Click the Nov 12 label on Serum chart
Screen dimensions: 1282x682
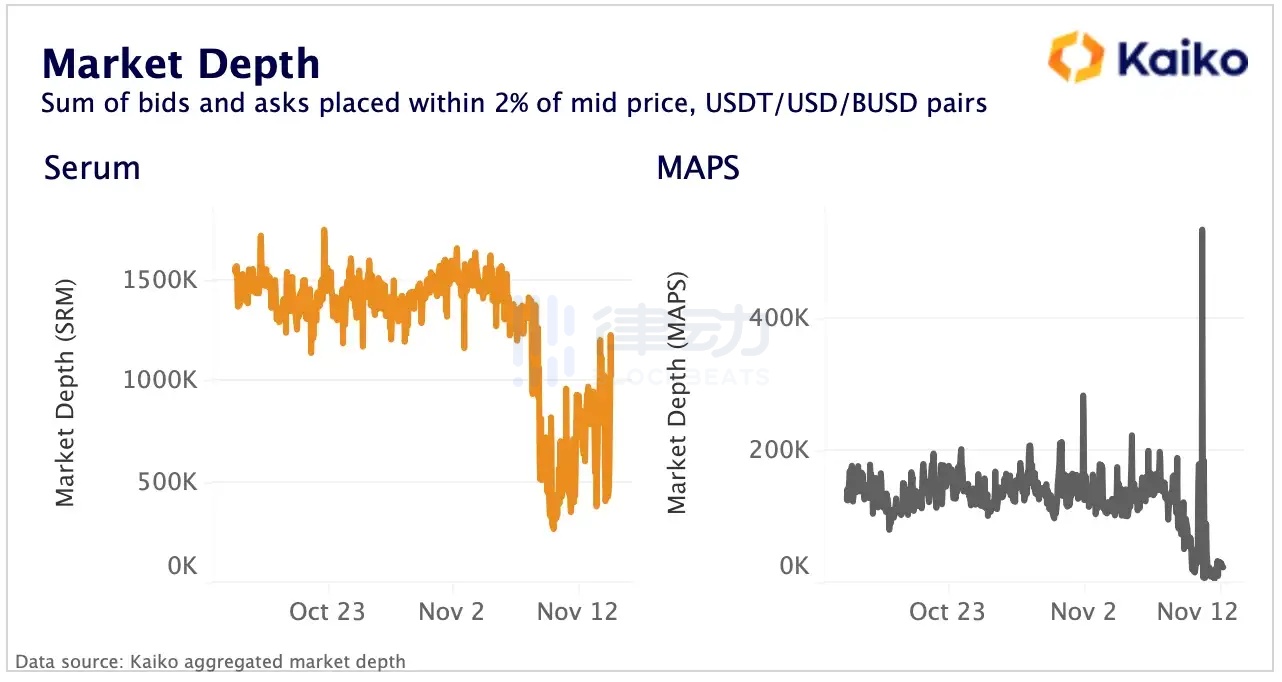pyautogui.click(x=577, y=611)
